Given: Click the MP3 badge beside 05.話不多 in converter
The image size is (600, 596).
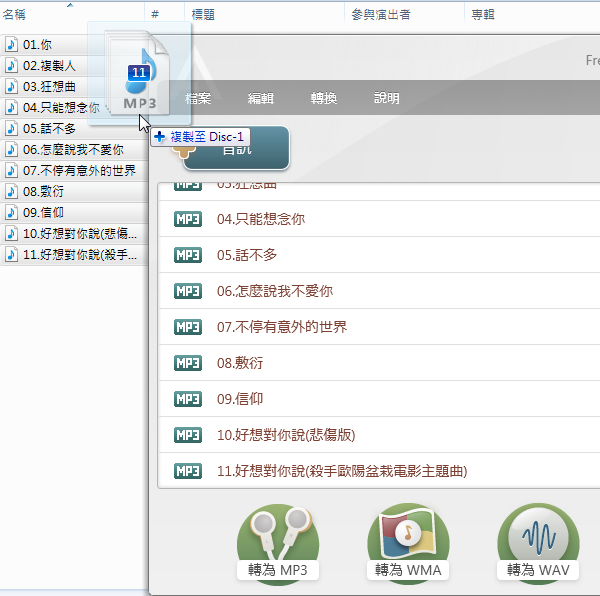Looking at the screenshot, I should [188, 255].
